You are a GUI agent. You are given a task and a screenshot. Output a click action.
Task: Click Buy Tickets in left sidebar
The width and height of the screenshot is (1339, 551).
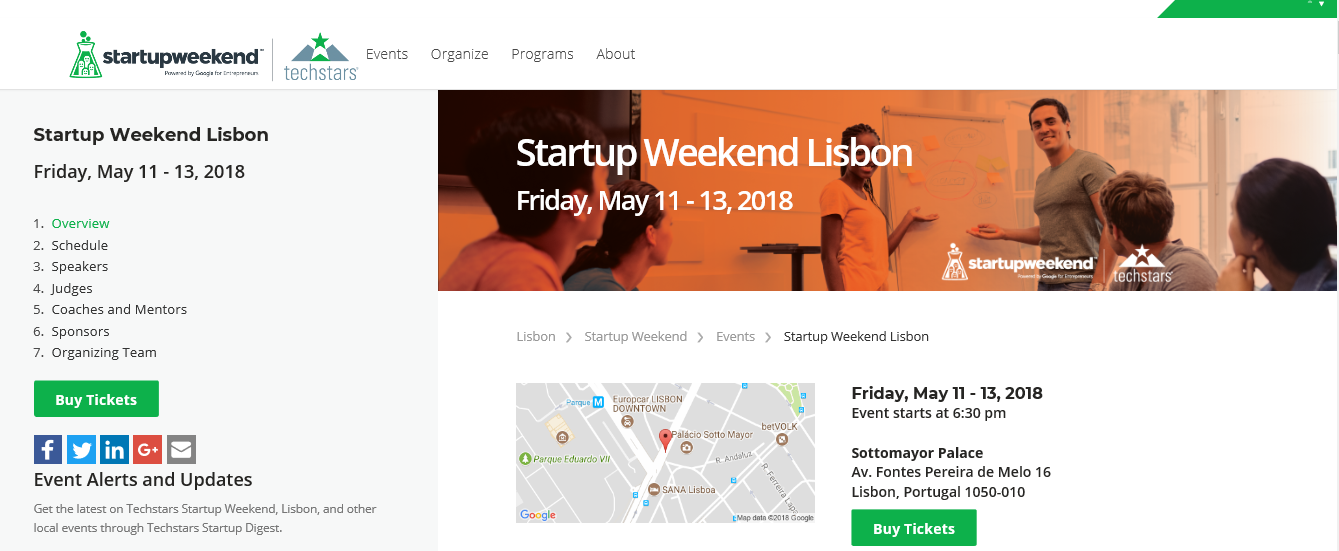click(96, 399)
